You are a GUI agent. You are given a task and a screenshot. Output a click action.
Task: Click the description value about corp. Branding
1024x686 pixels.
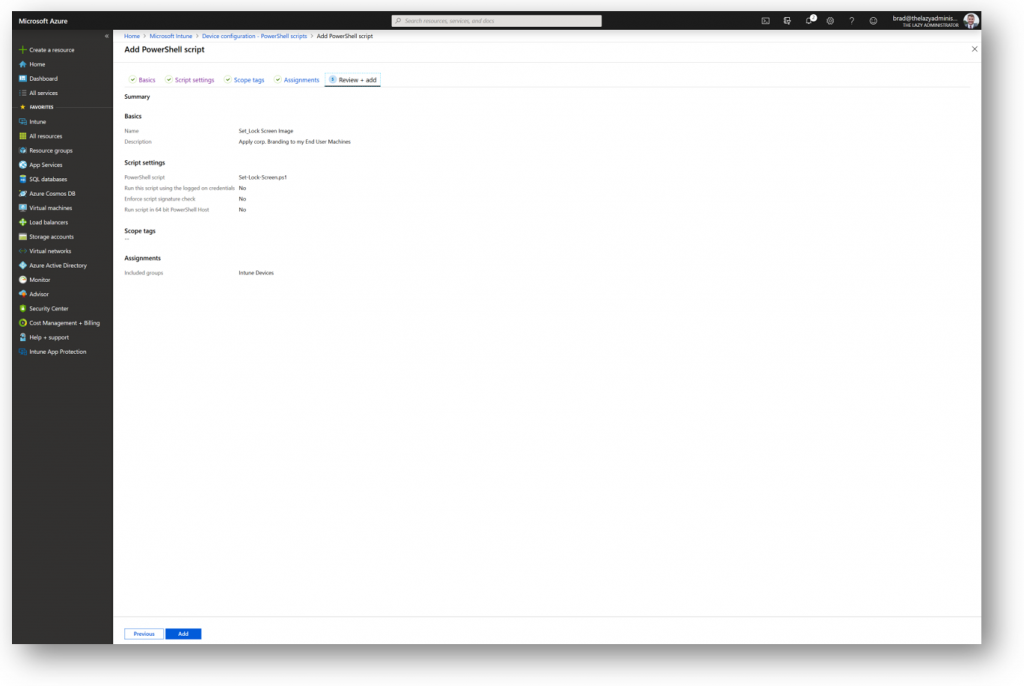tap(295, 142)
